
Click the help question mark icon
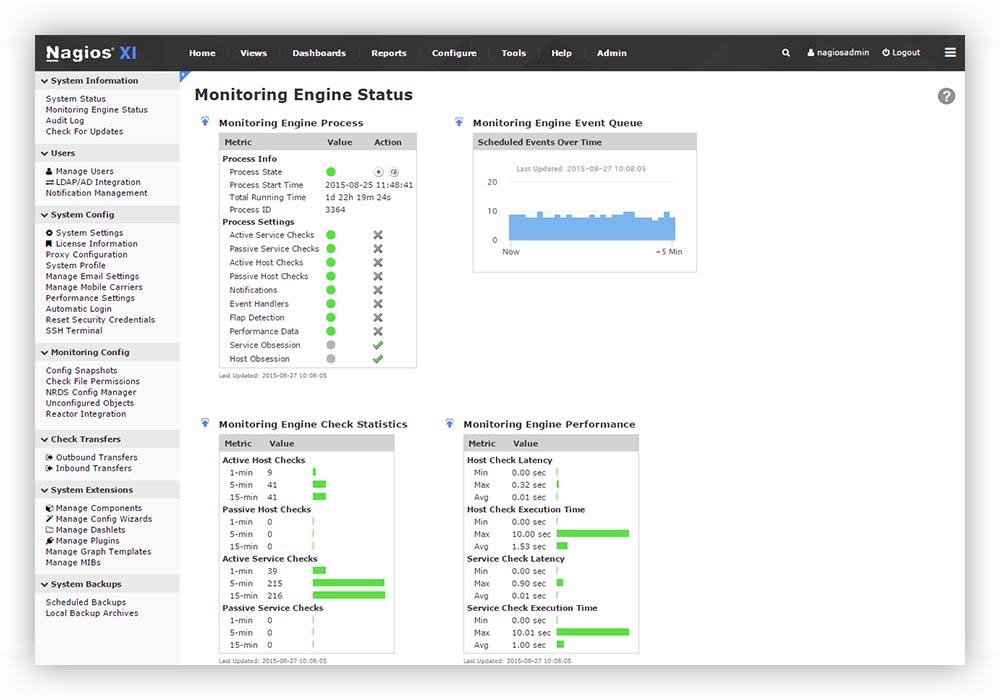pos(946,96)
